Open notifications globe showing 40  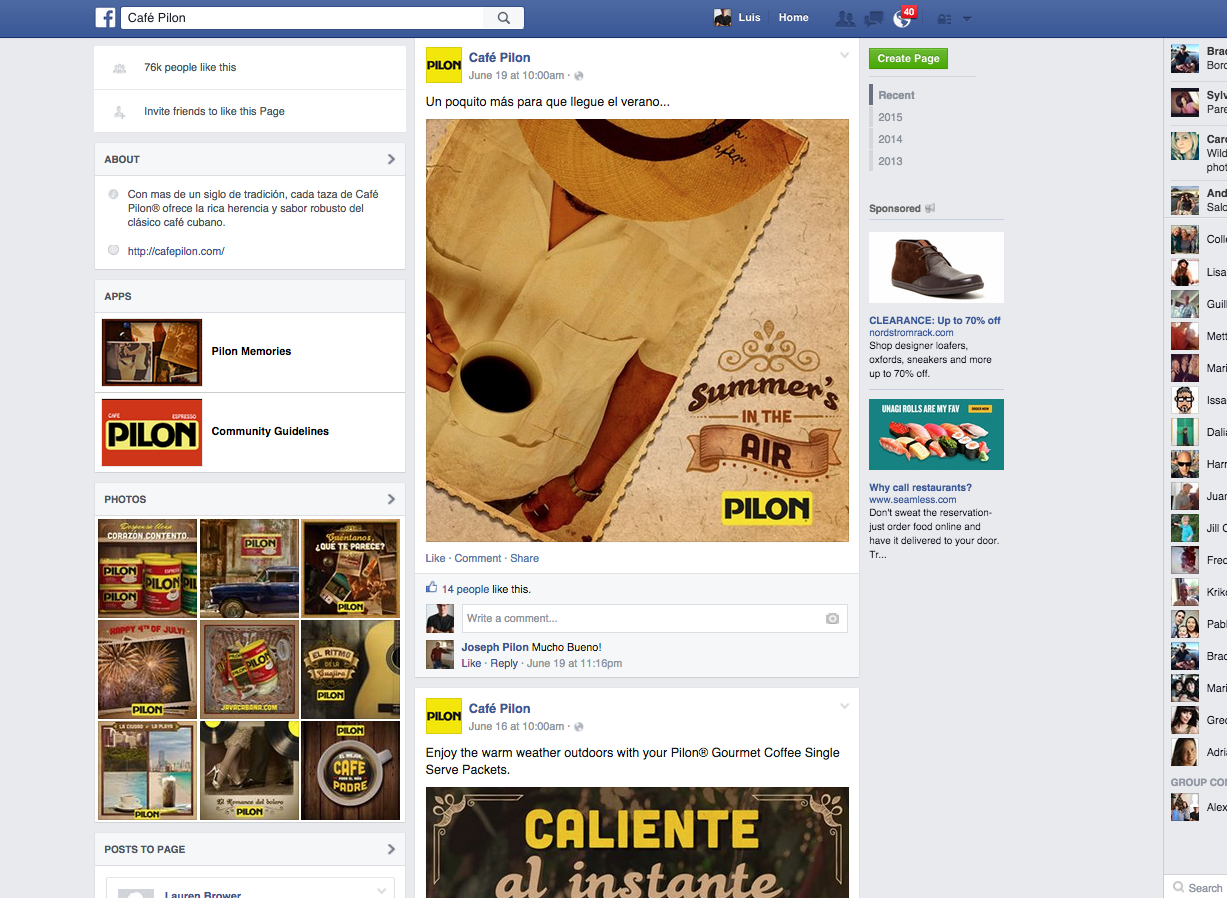pos(903,18)
